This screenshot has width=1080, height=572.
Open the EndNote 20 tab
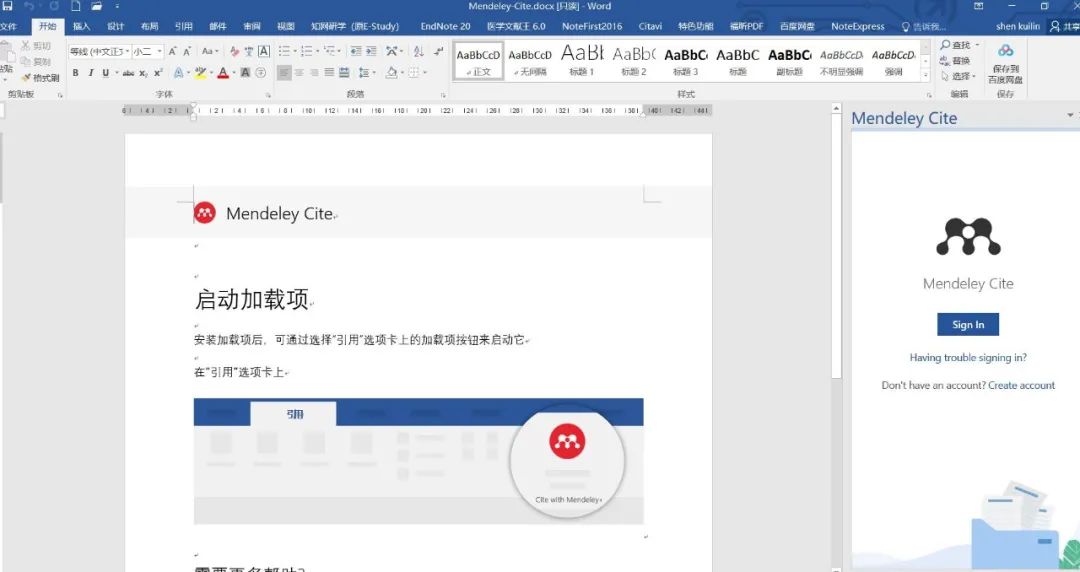[445, 26]
